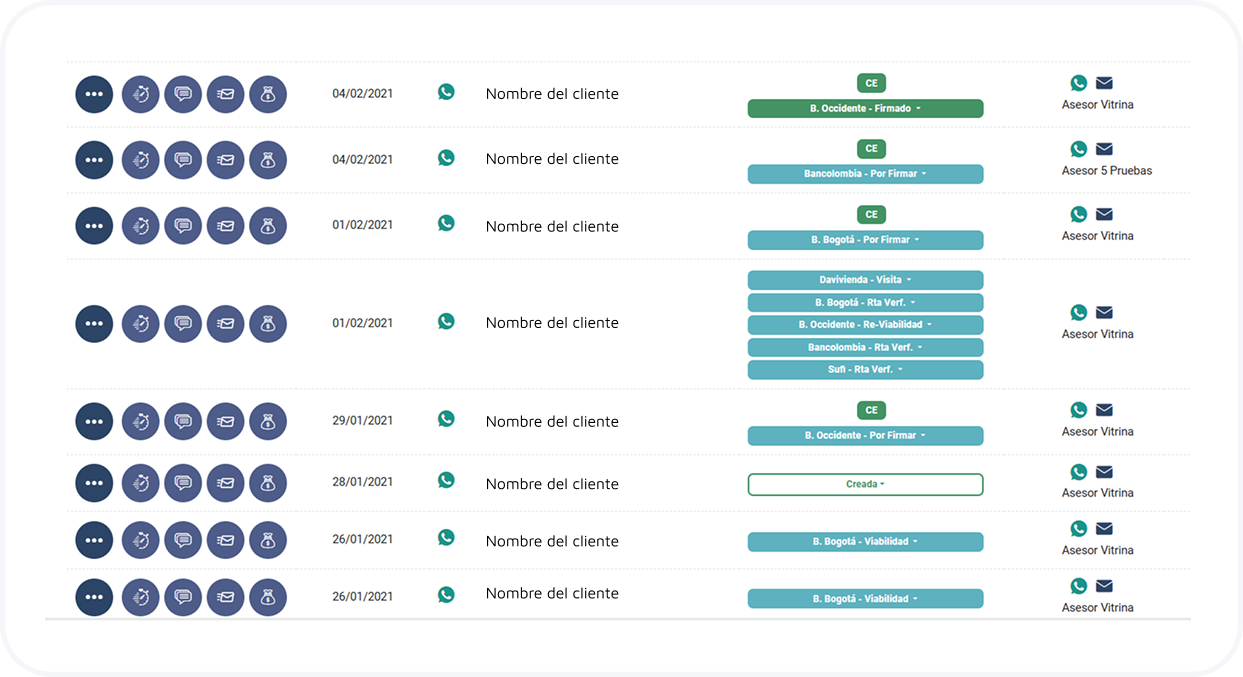The image size is (1243, 677).
Task: Click CE badge above B. Occidente - Por Firmar
Action: 871,410
